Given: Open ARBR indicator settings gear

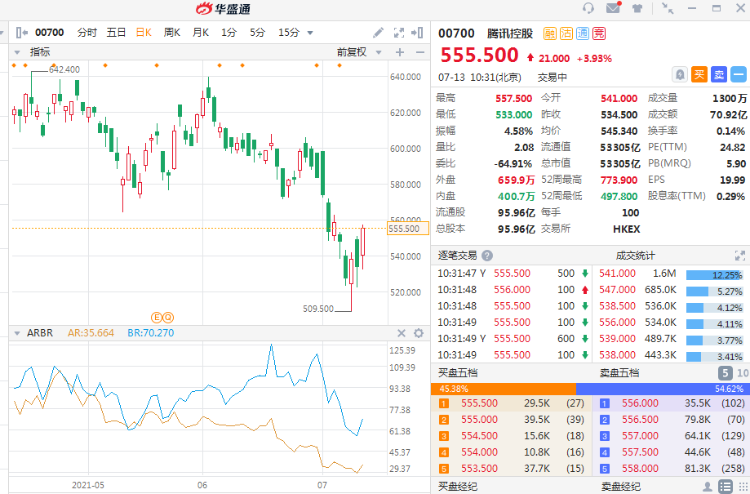Looking at the screenshot, I should pos(419,333).
